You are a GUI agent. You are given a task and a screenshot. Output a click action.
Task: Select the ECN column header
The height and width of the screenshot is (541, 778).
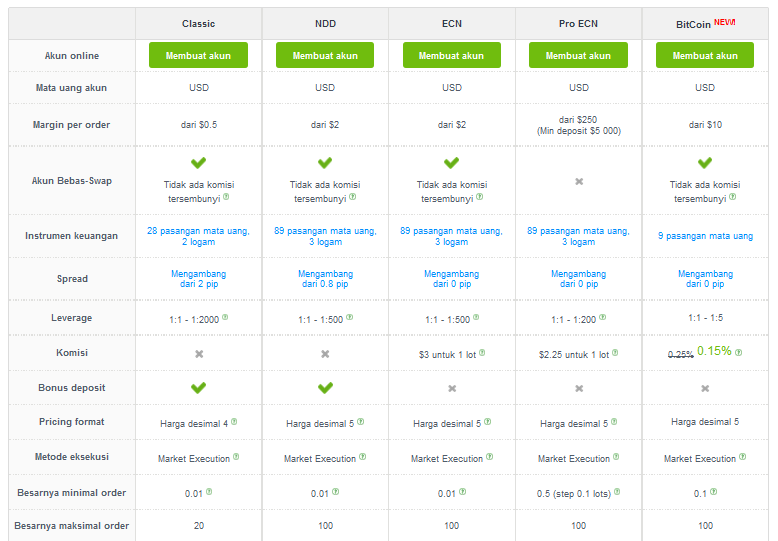coord(452,24)
